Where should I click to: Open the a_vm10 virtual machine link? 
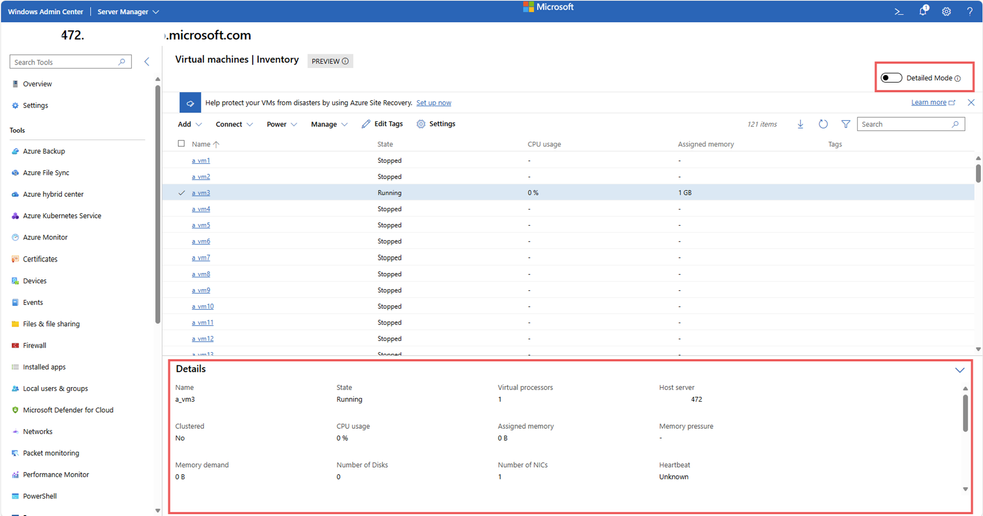pyautogui.click(x=202, y=307)
